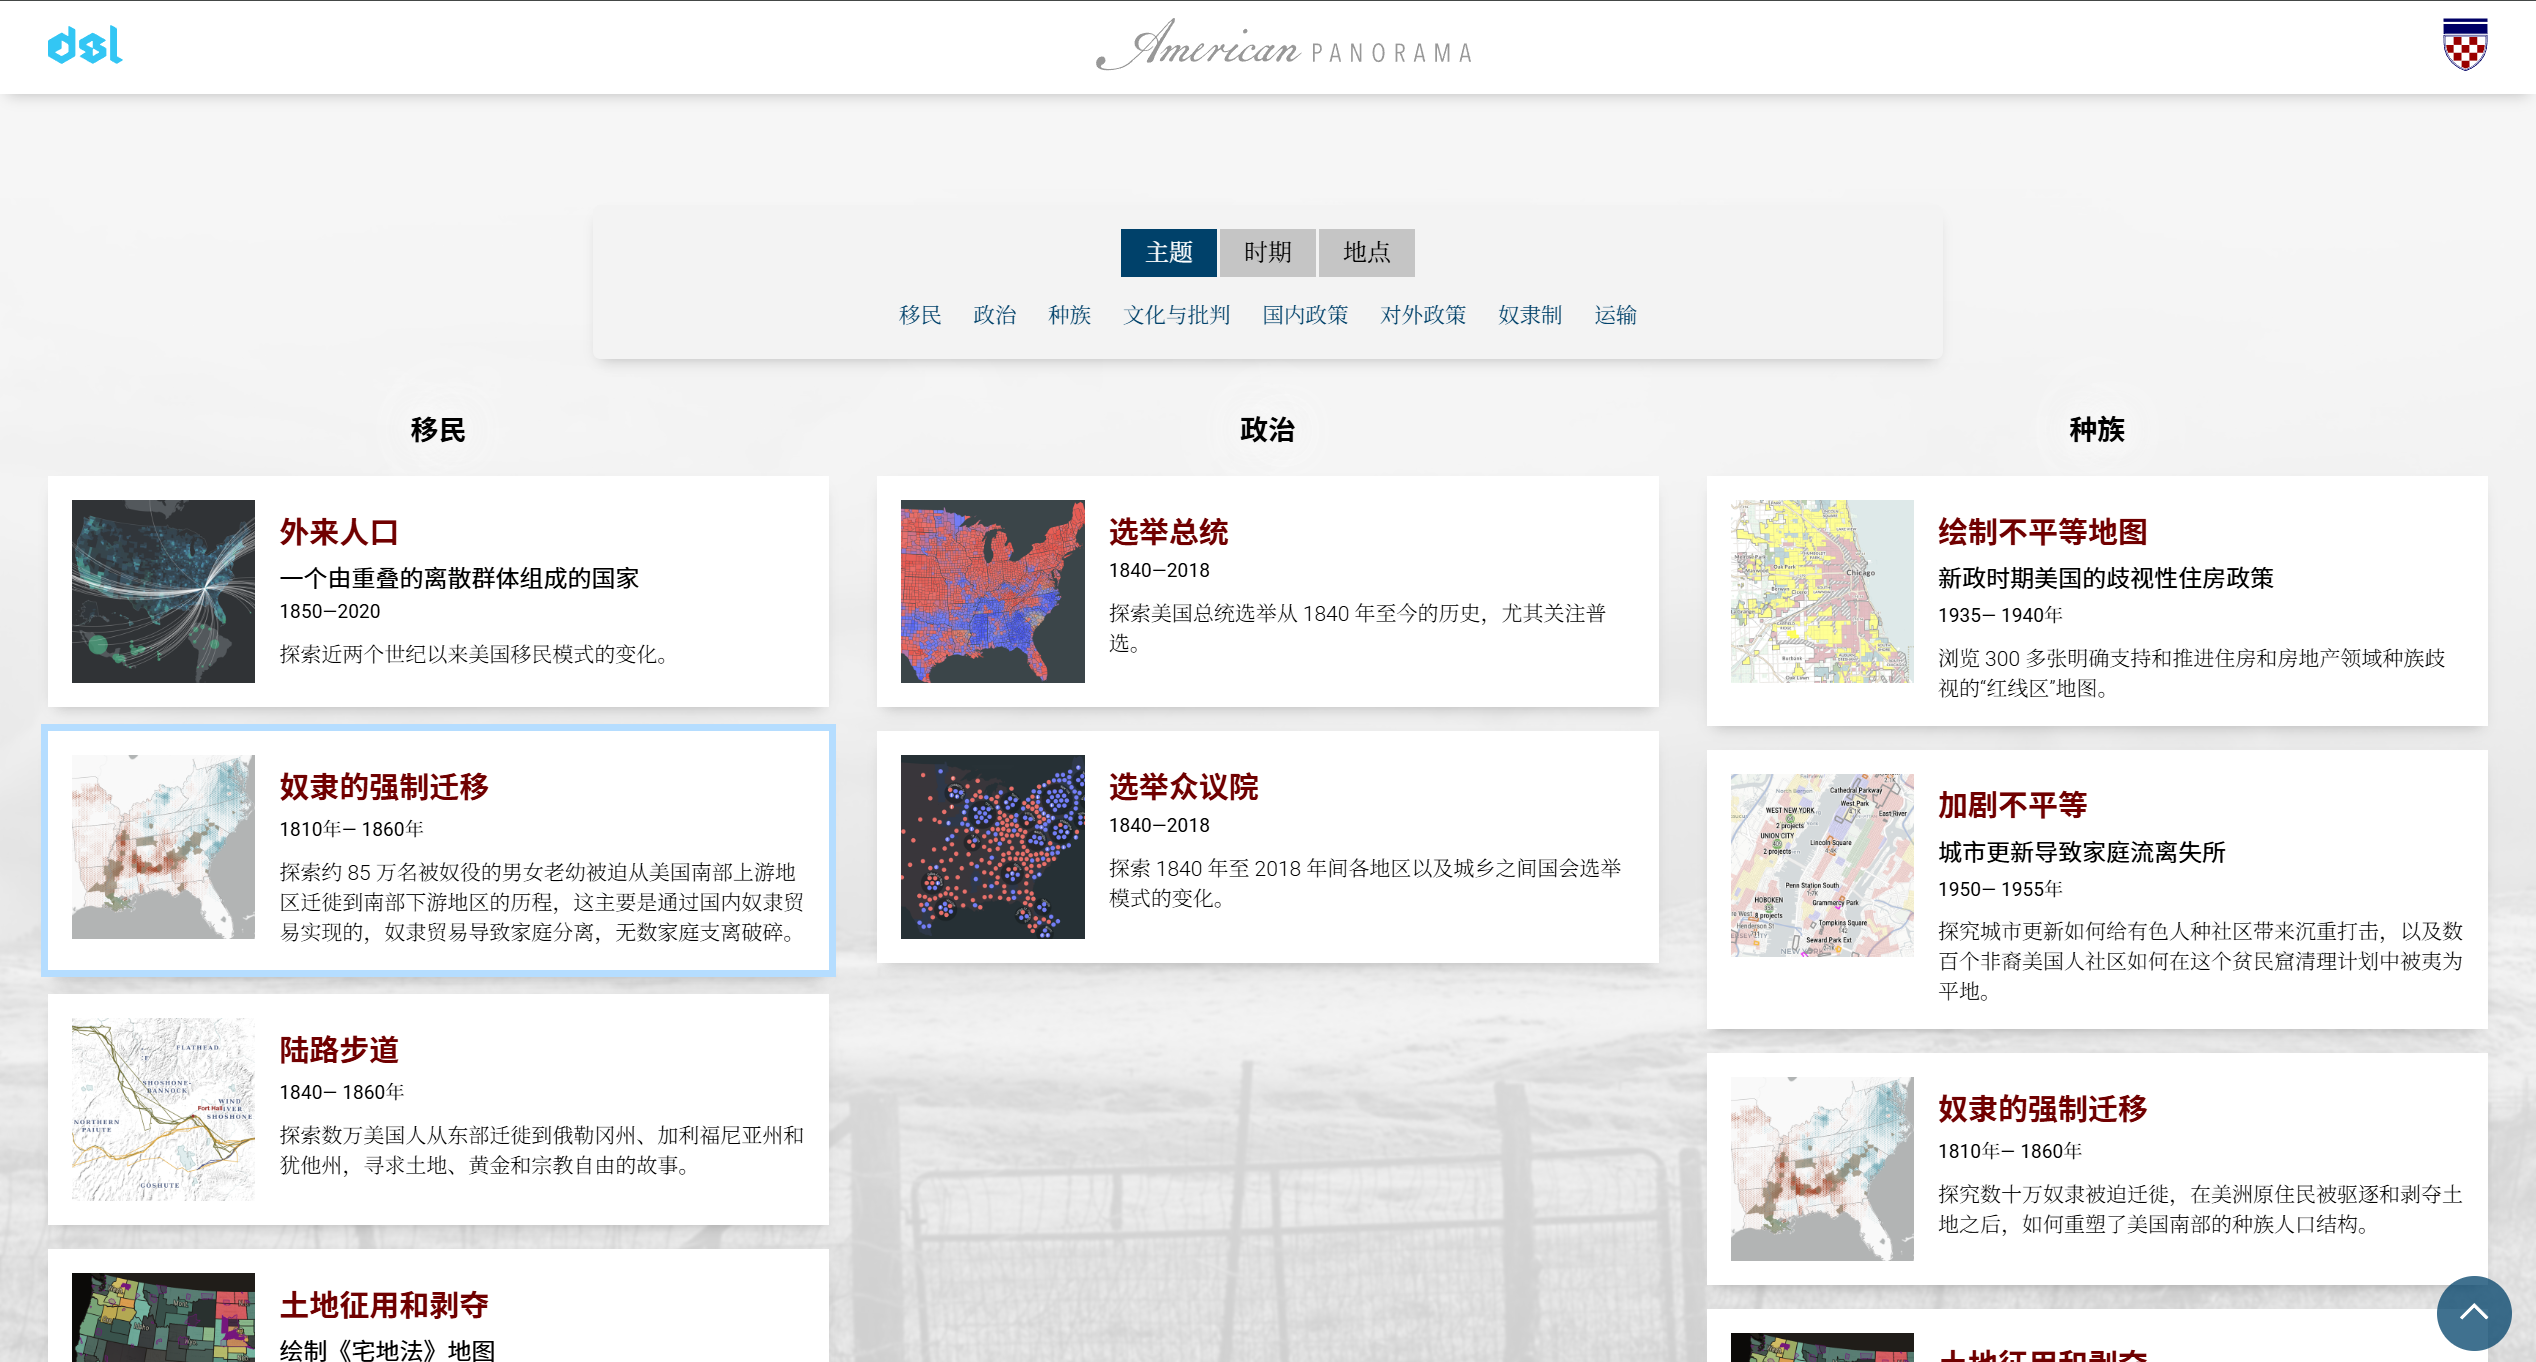This screenshot has width=2536, height=1362.
Task: Jump to the 奴隶制 topic link
Action: (x=1529, y=315)
